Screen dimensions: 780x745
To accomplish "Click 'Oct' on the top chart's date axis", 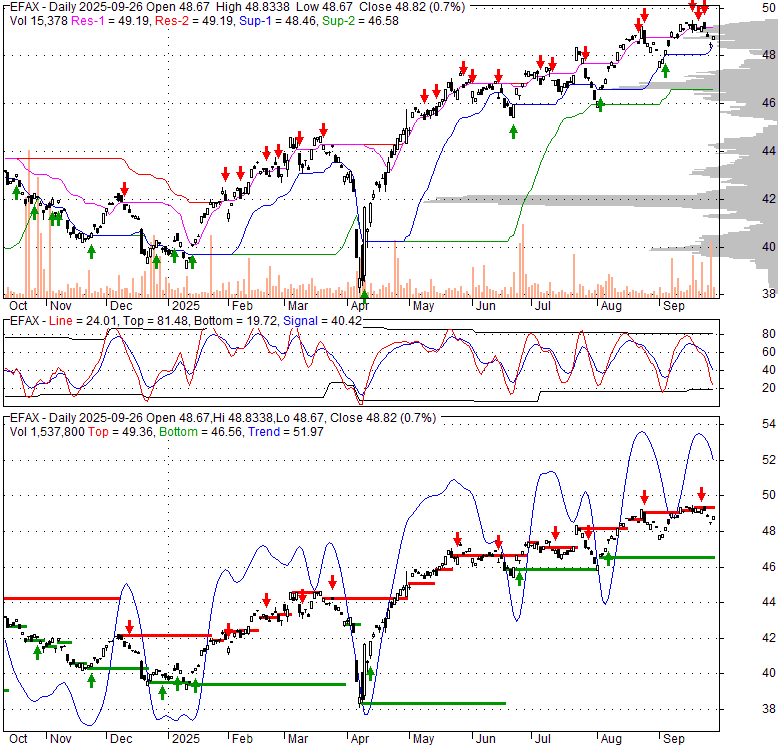I will 18,306.
